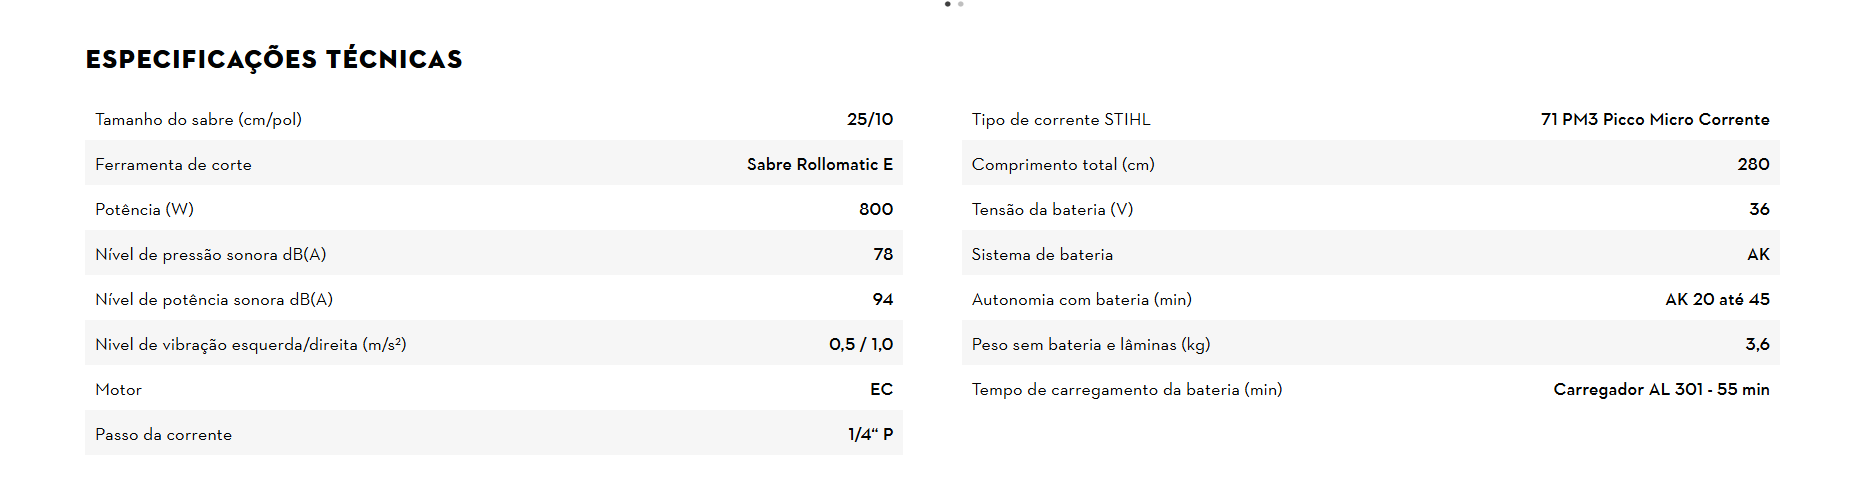Image resolution: width=1865 pixels, height=492 pixels.
Task: Click the 0,5 / 1,0 vibration value
Action: 860,344
